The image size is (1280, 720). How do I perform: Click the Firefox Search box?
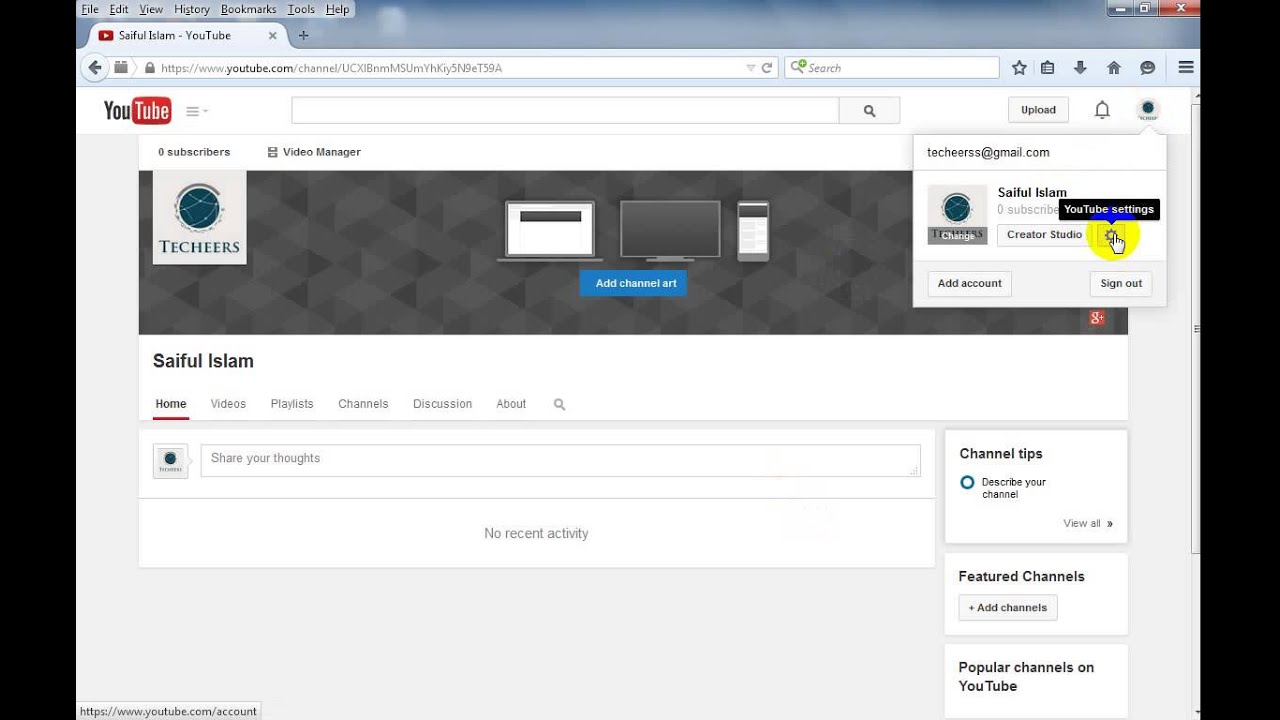(x=892, y=68)
